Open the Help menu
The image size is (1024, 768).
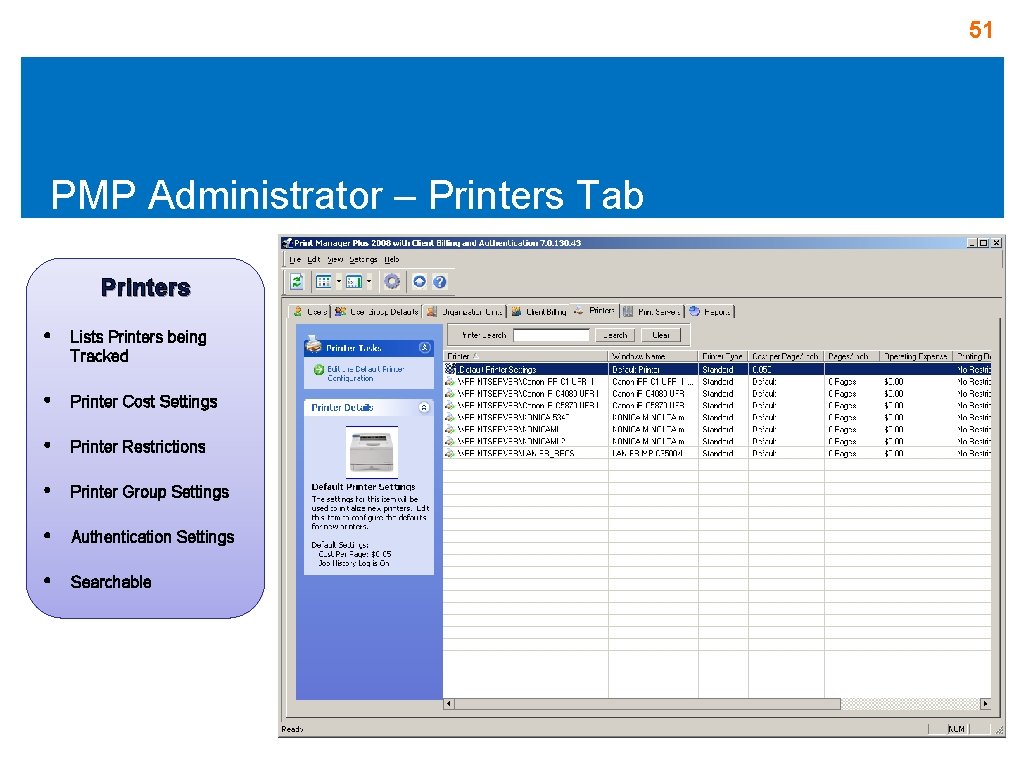[392, 259]
